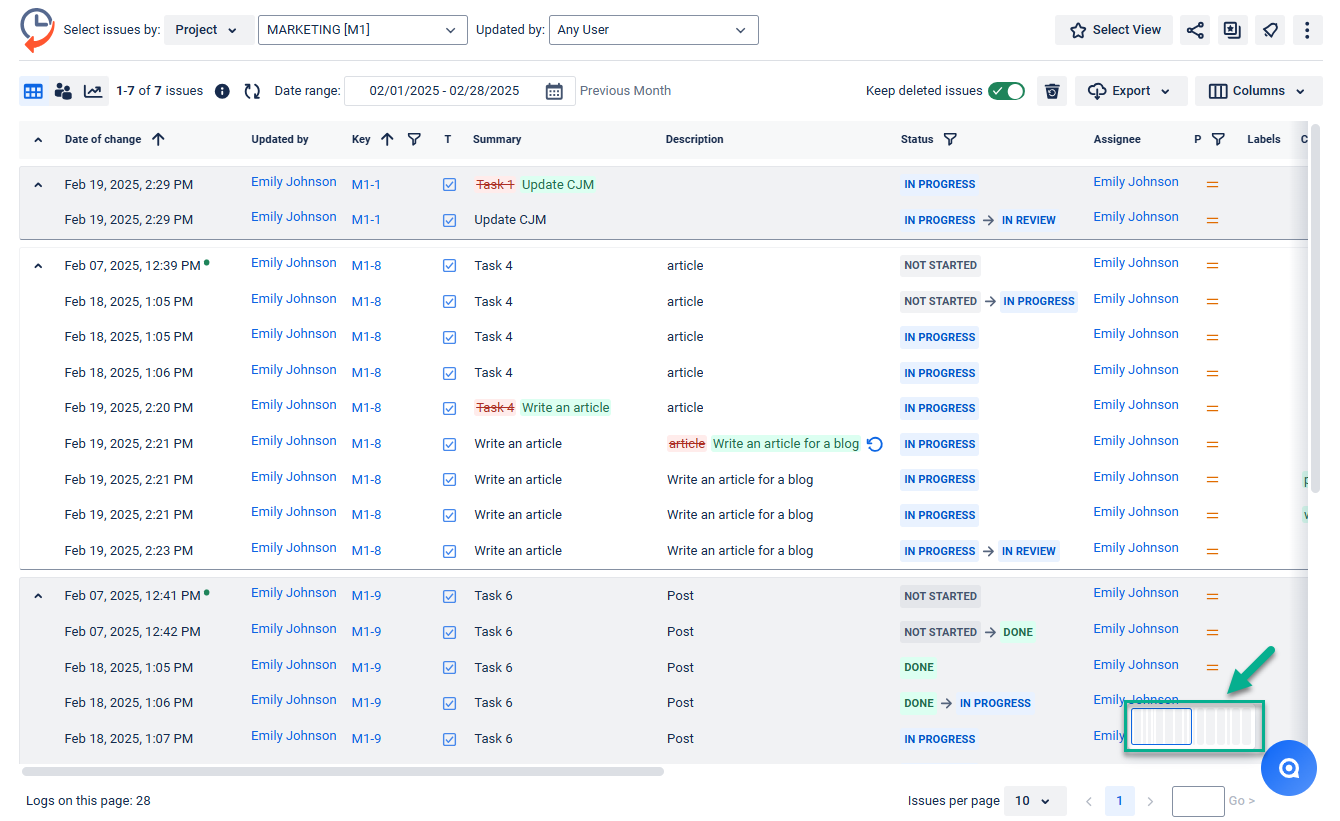Click the delete bin icon near Export
The width and height of the screenshot is (1340, 821).
(1052, 91)
